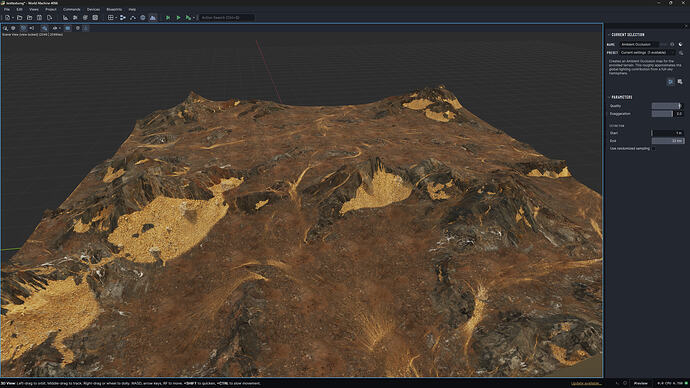Open the Commands menu
Screen dimensions: 690x388
coord(71,9)
